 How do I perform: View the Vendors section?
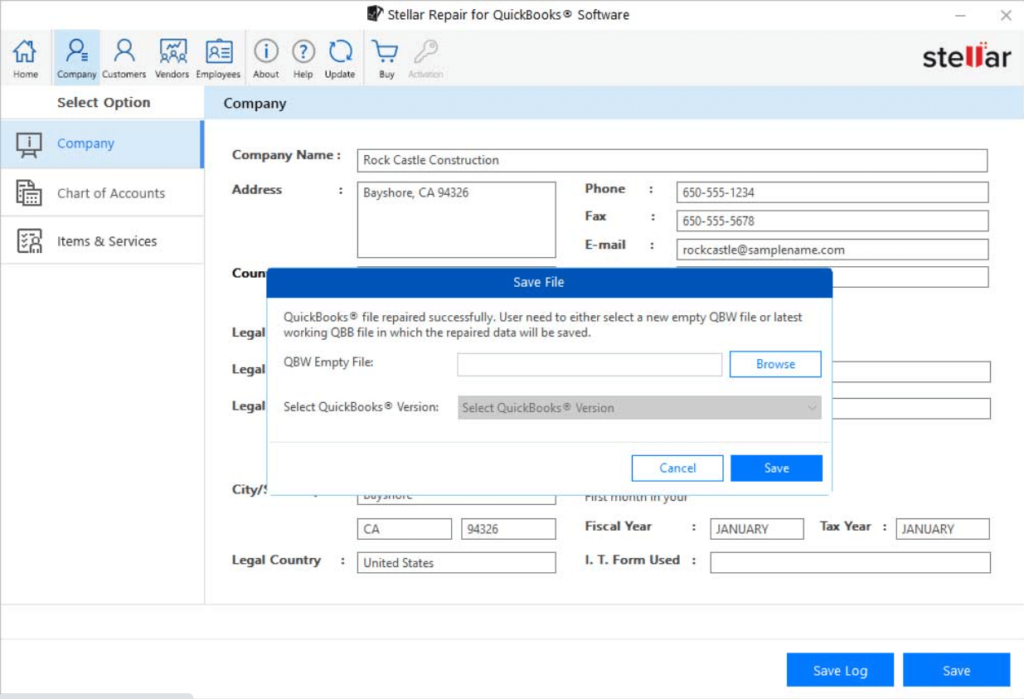171,56
